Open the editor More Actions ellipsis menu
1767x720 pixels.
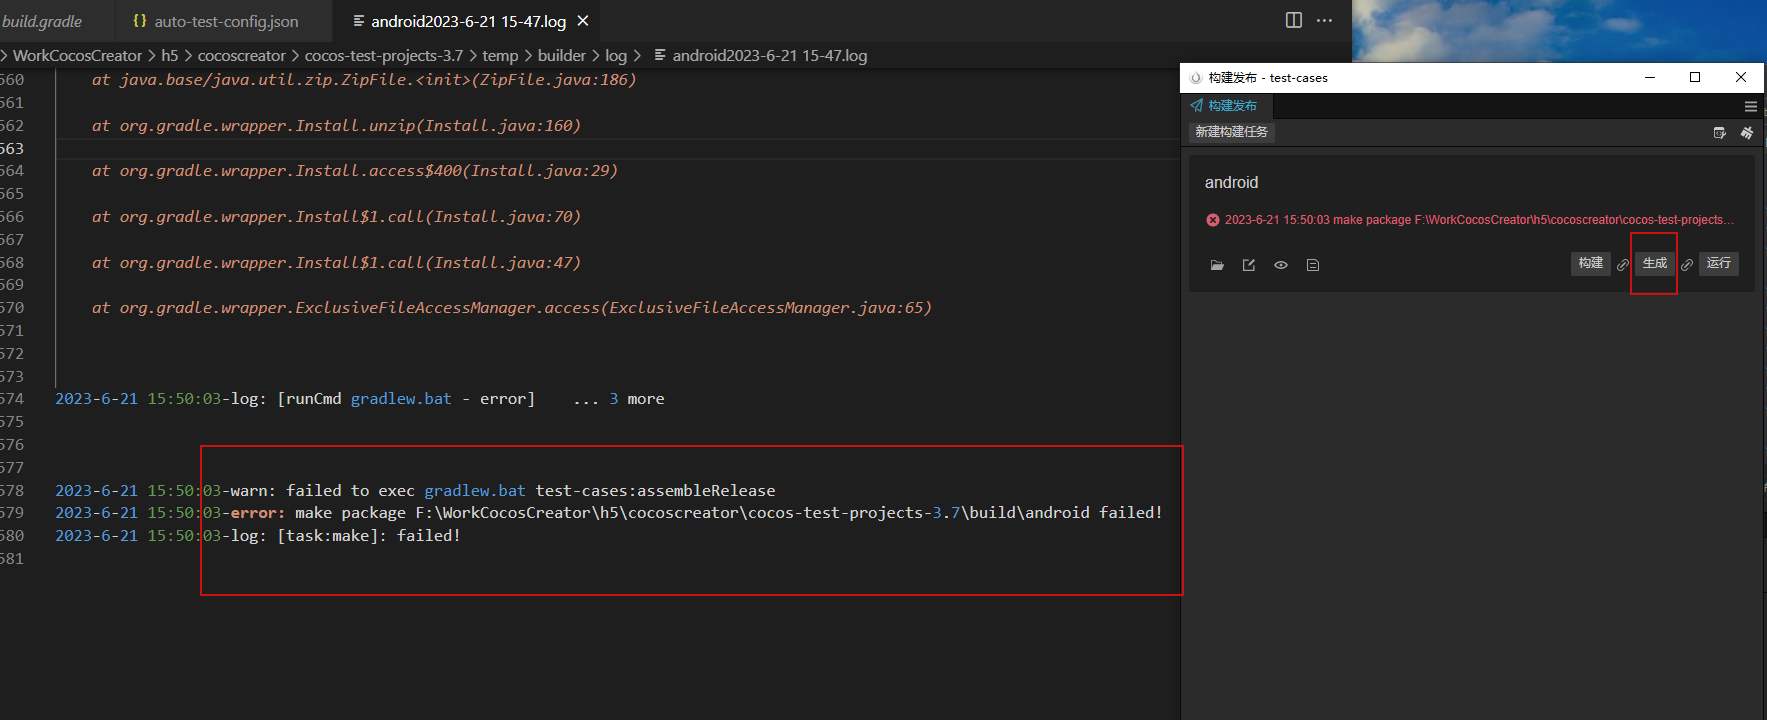(x=1325, y=21)
